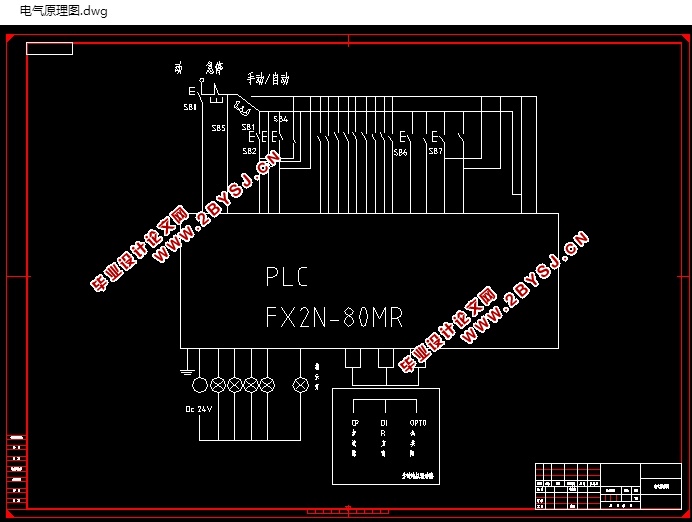Click the empty white-outlined box at top left
The image size is (692, 522).
click(49, 49)
